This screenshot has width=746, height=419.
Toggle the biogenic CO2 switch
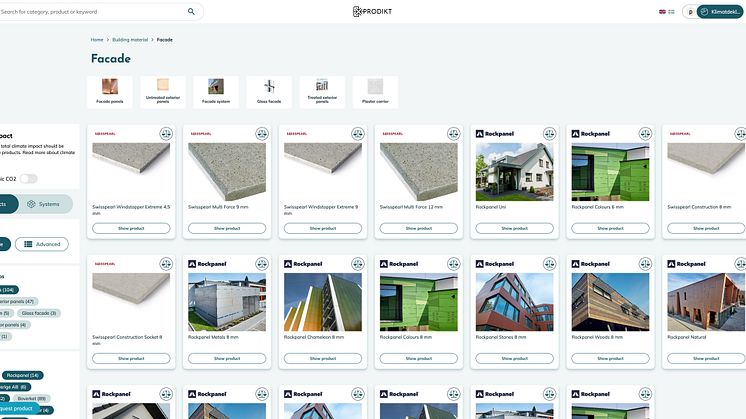click(x=28, y=179)
